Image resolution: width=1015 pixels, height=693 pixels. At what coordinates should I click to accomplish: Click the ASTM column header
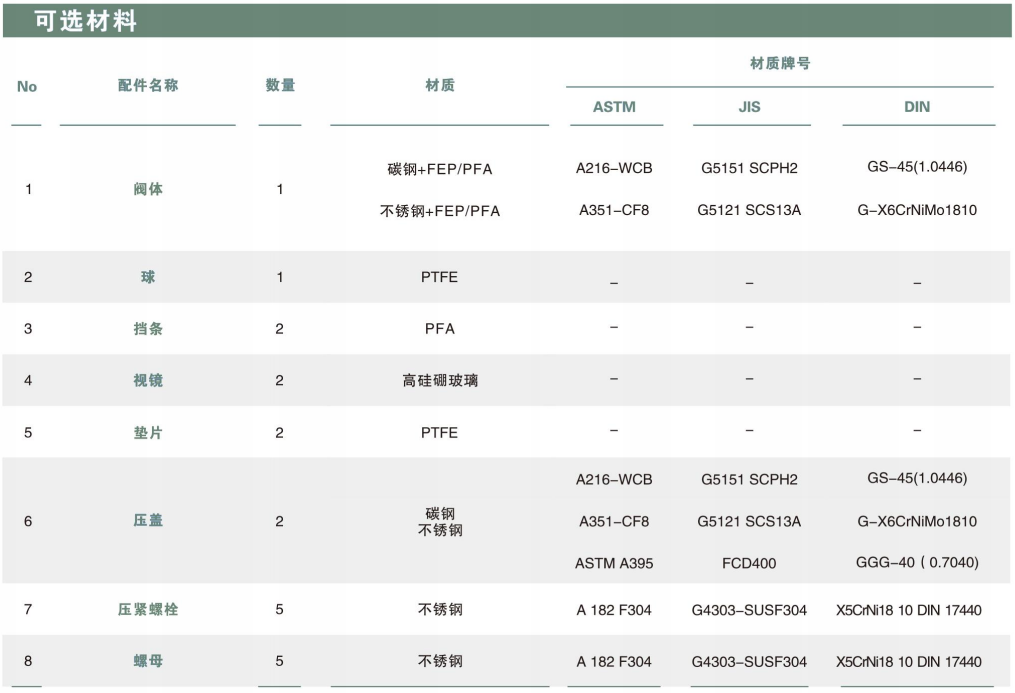click(614, 107)
